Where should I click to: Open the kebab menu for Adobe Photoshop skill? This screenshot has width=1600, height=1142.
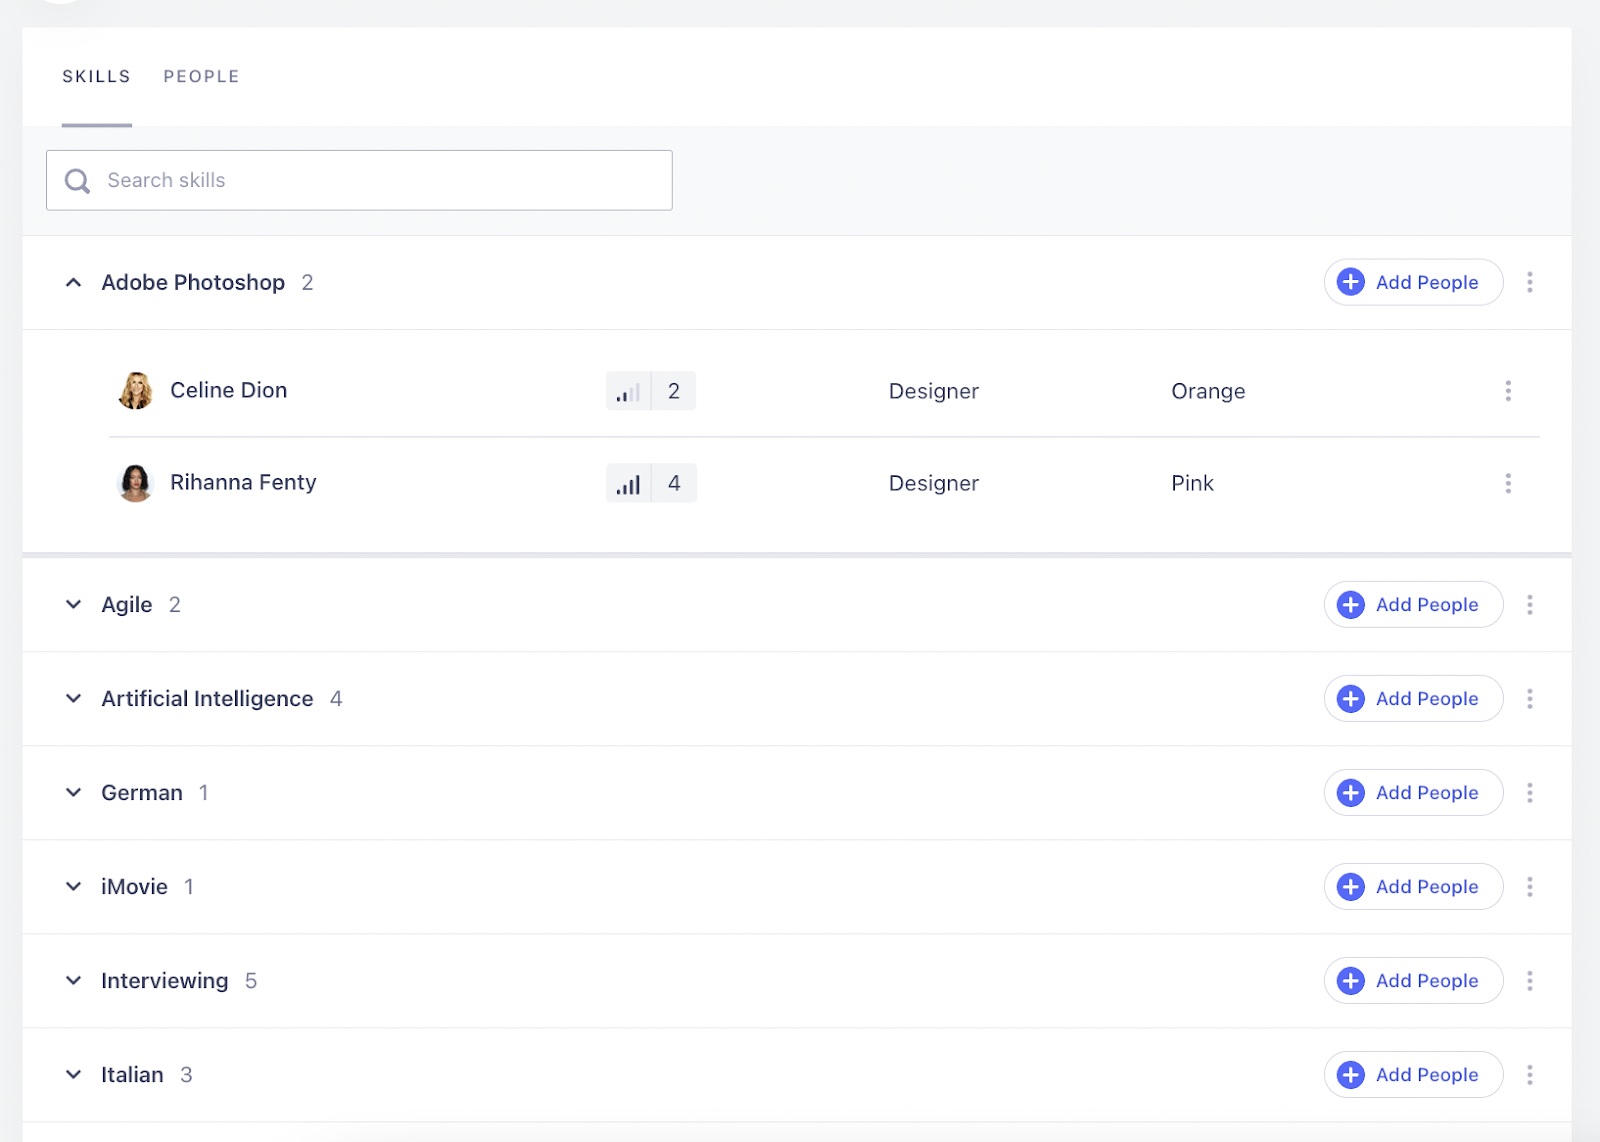(1529, 282)
